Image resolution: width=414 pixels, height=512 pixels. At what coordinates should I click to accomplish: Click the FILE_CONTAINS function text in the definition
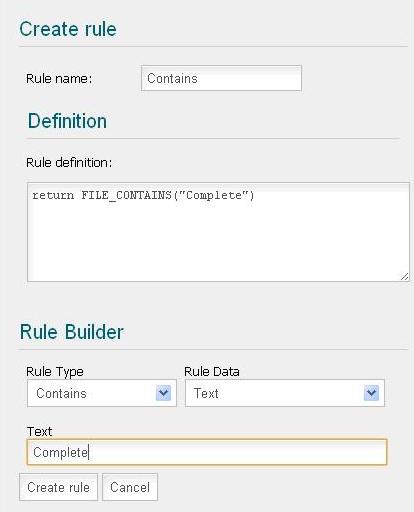pos(126,195)
